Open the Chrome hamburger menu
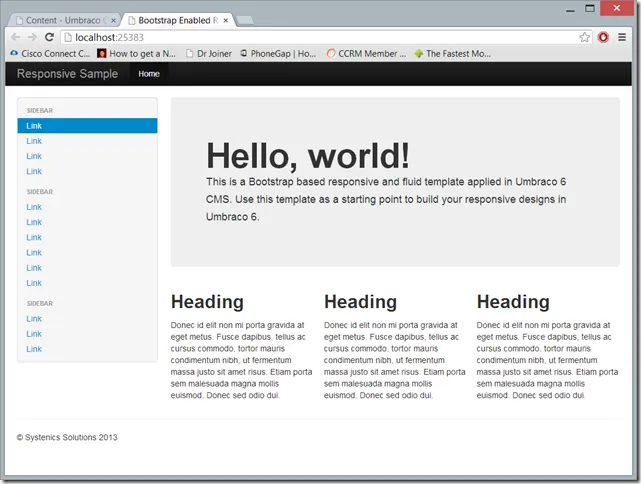 coord(622,37)
